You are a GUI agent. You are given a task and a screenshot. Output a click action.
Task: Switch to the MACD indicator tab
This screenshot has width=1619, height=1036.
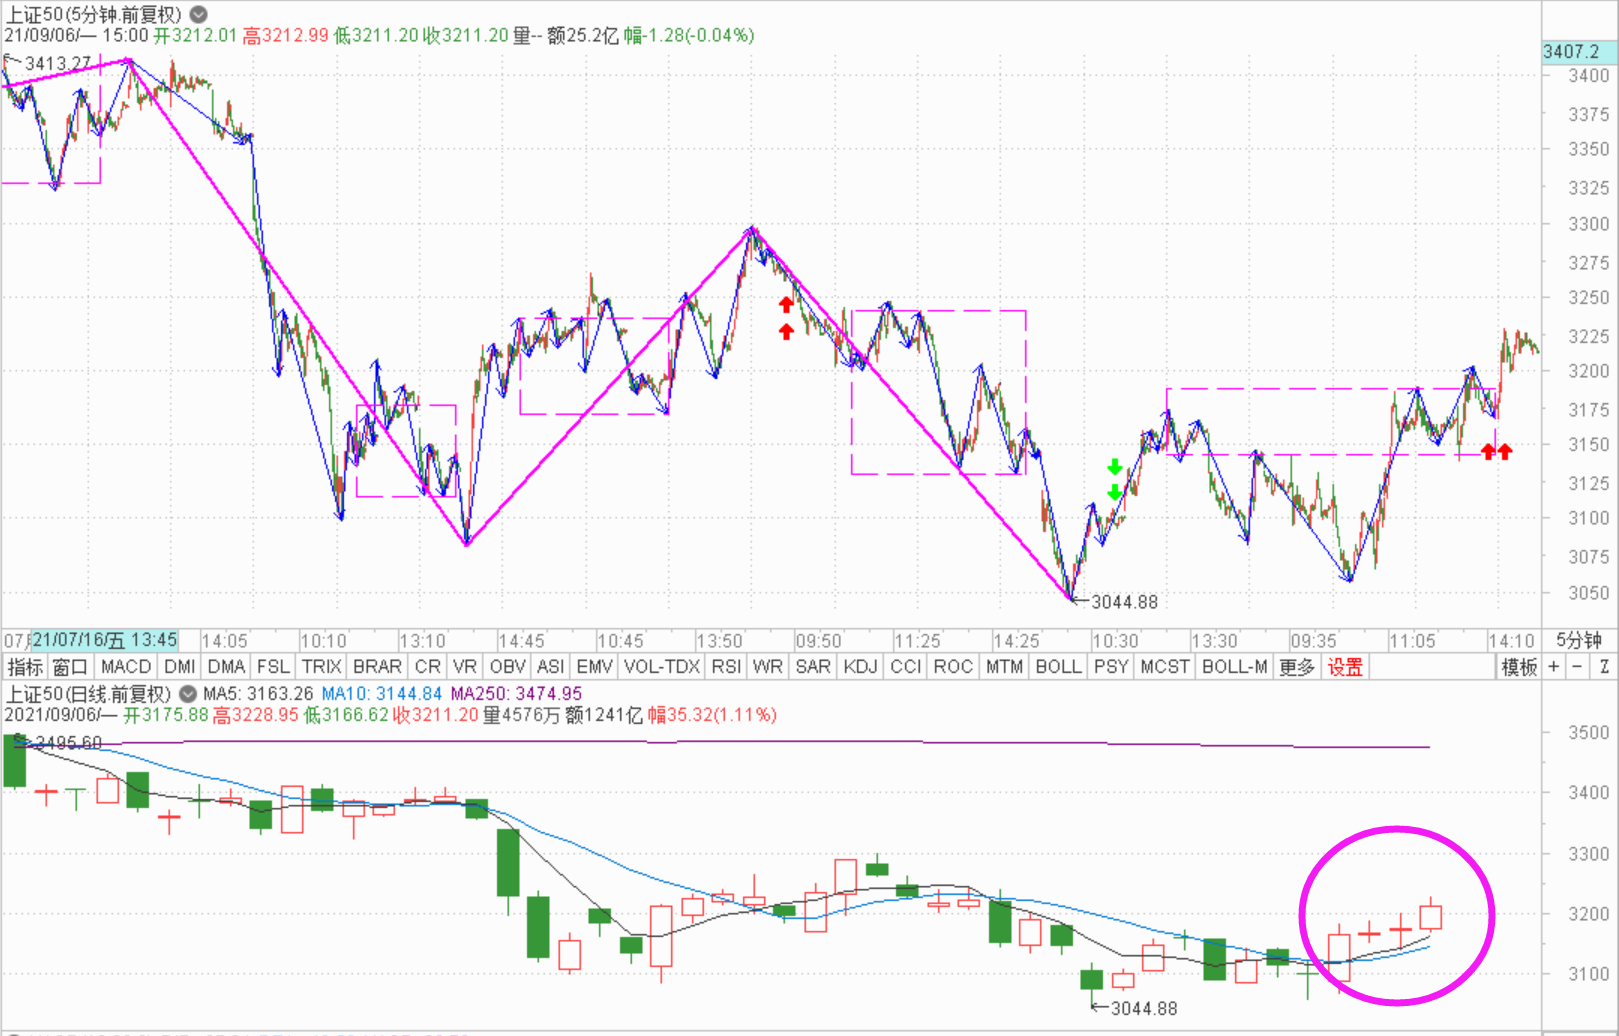[x=126, y=667]
